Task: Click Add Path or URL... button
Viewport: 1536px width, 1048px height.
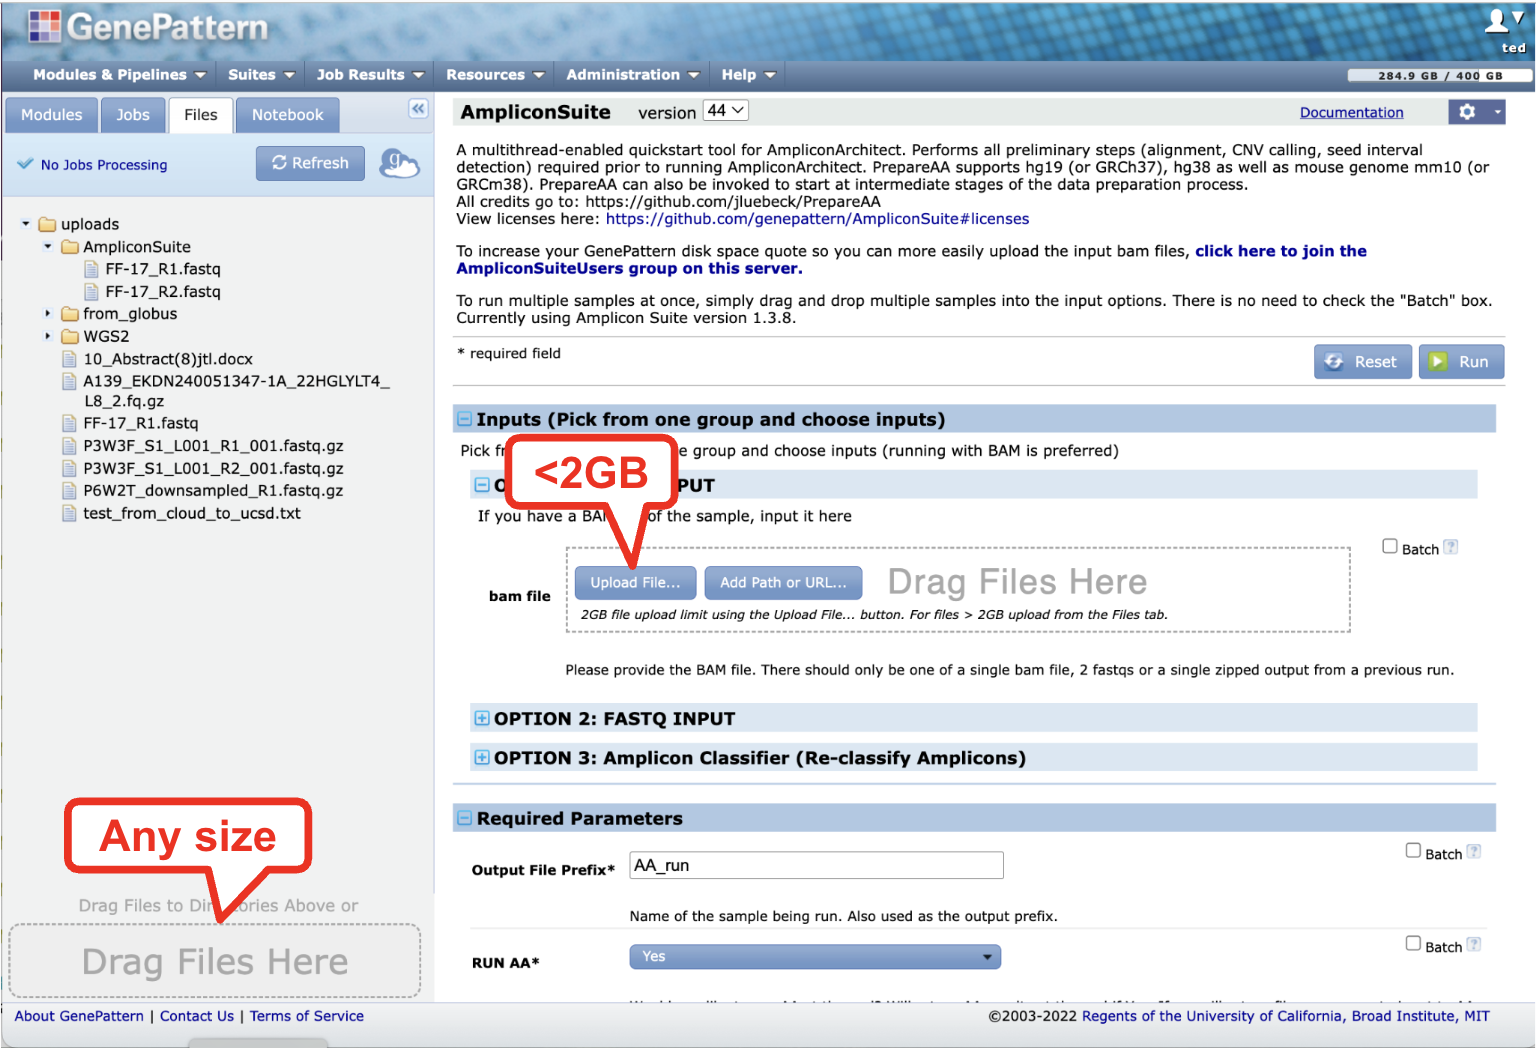Action: click(x=783, y=583)
